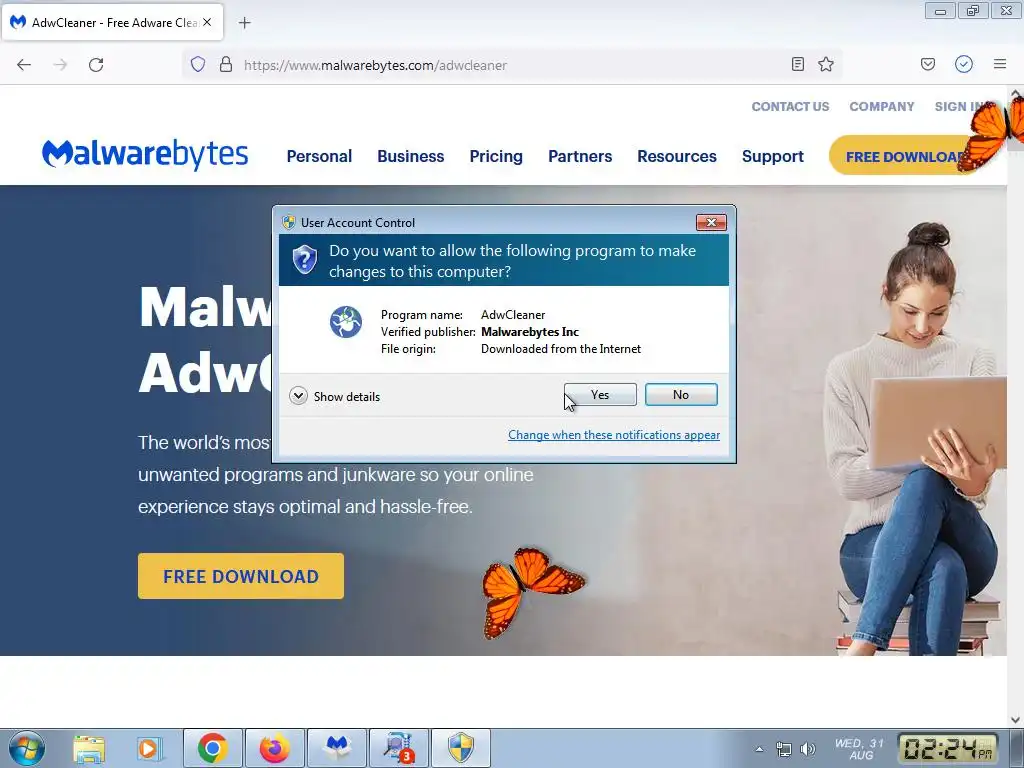Screen dimensions: 1024x768
Task: Click the Malwarebytes logo
Action: point(145,154)
